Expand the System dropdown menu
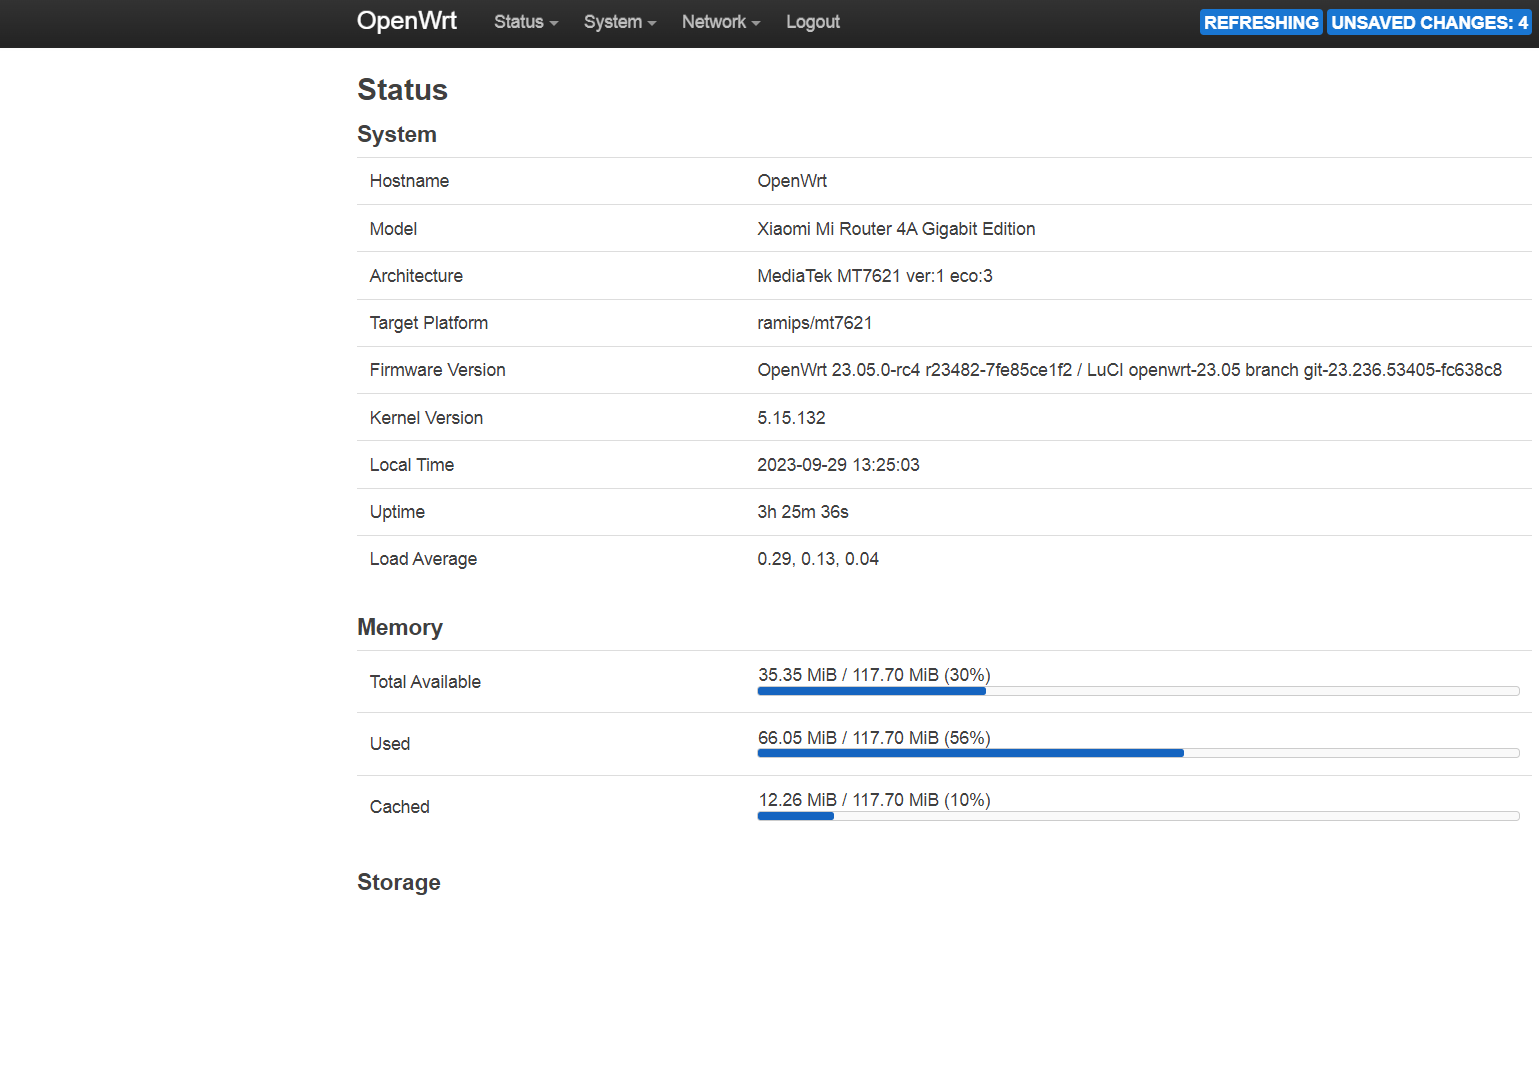Screen dimensions: 1539x1080 (x=620, y=22)
